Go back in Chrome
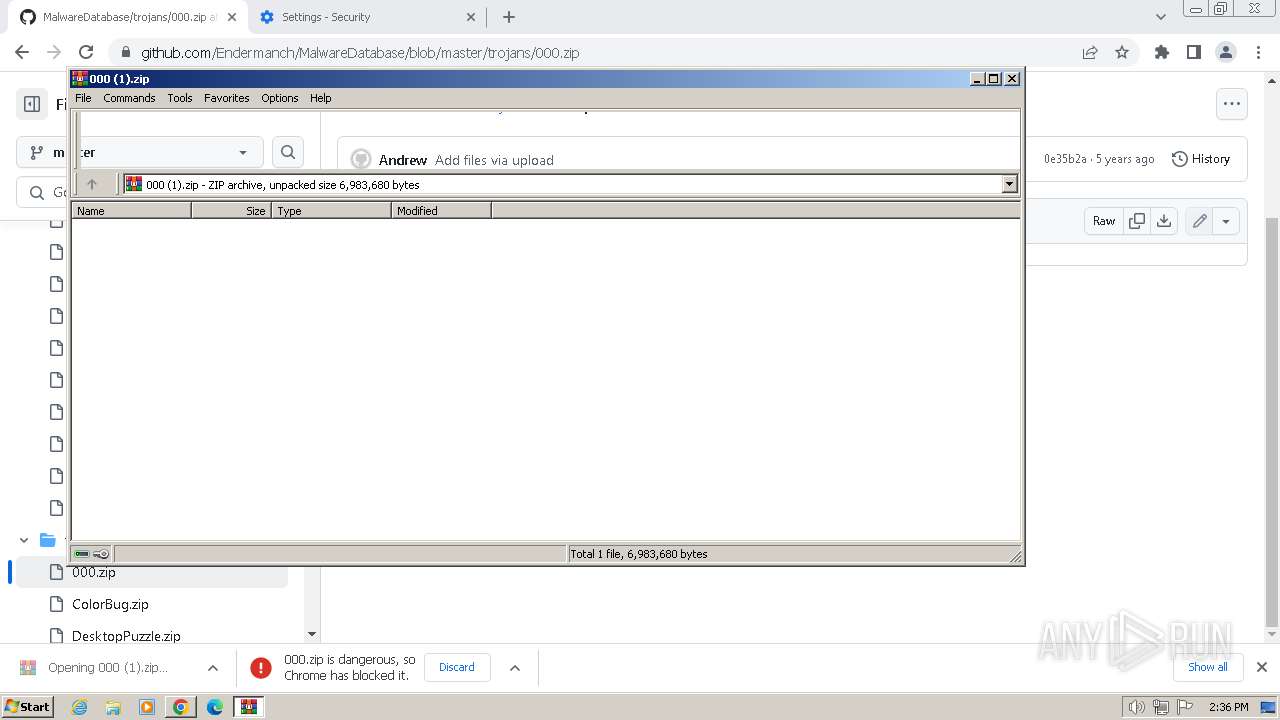 24,52
